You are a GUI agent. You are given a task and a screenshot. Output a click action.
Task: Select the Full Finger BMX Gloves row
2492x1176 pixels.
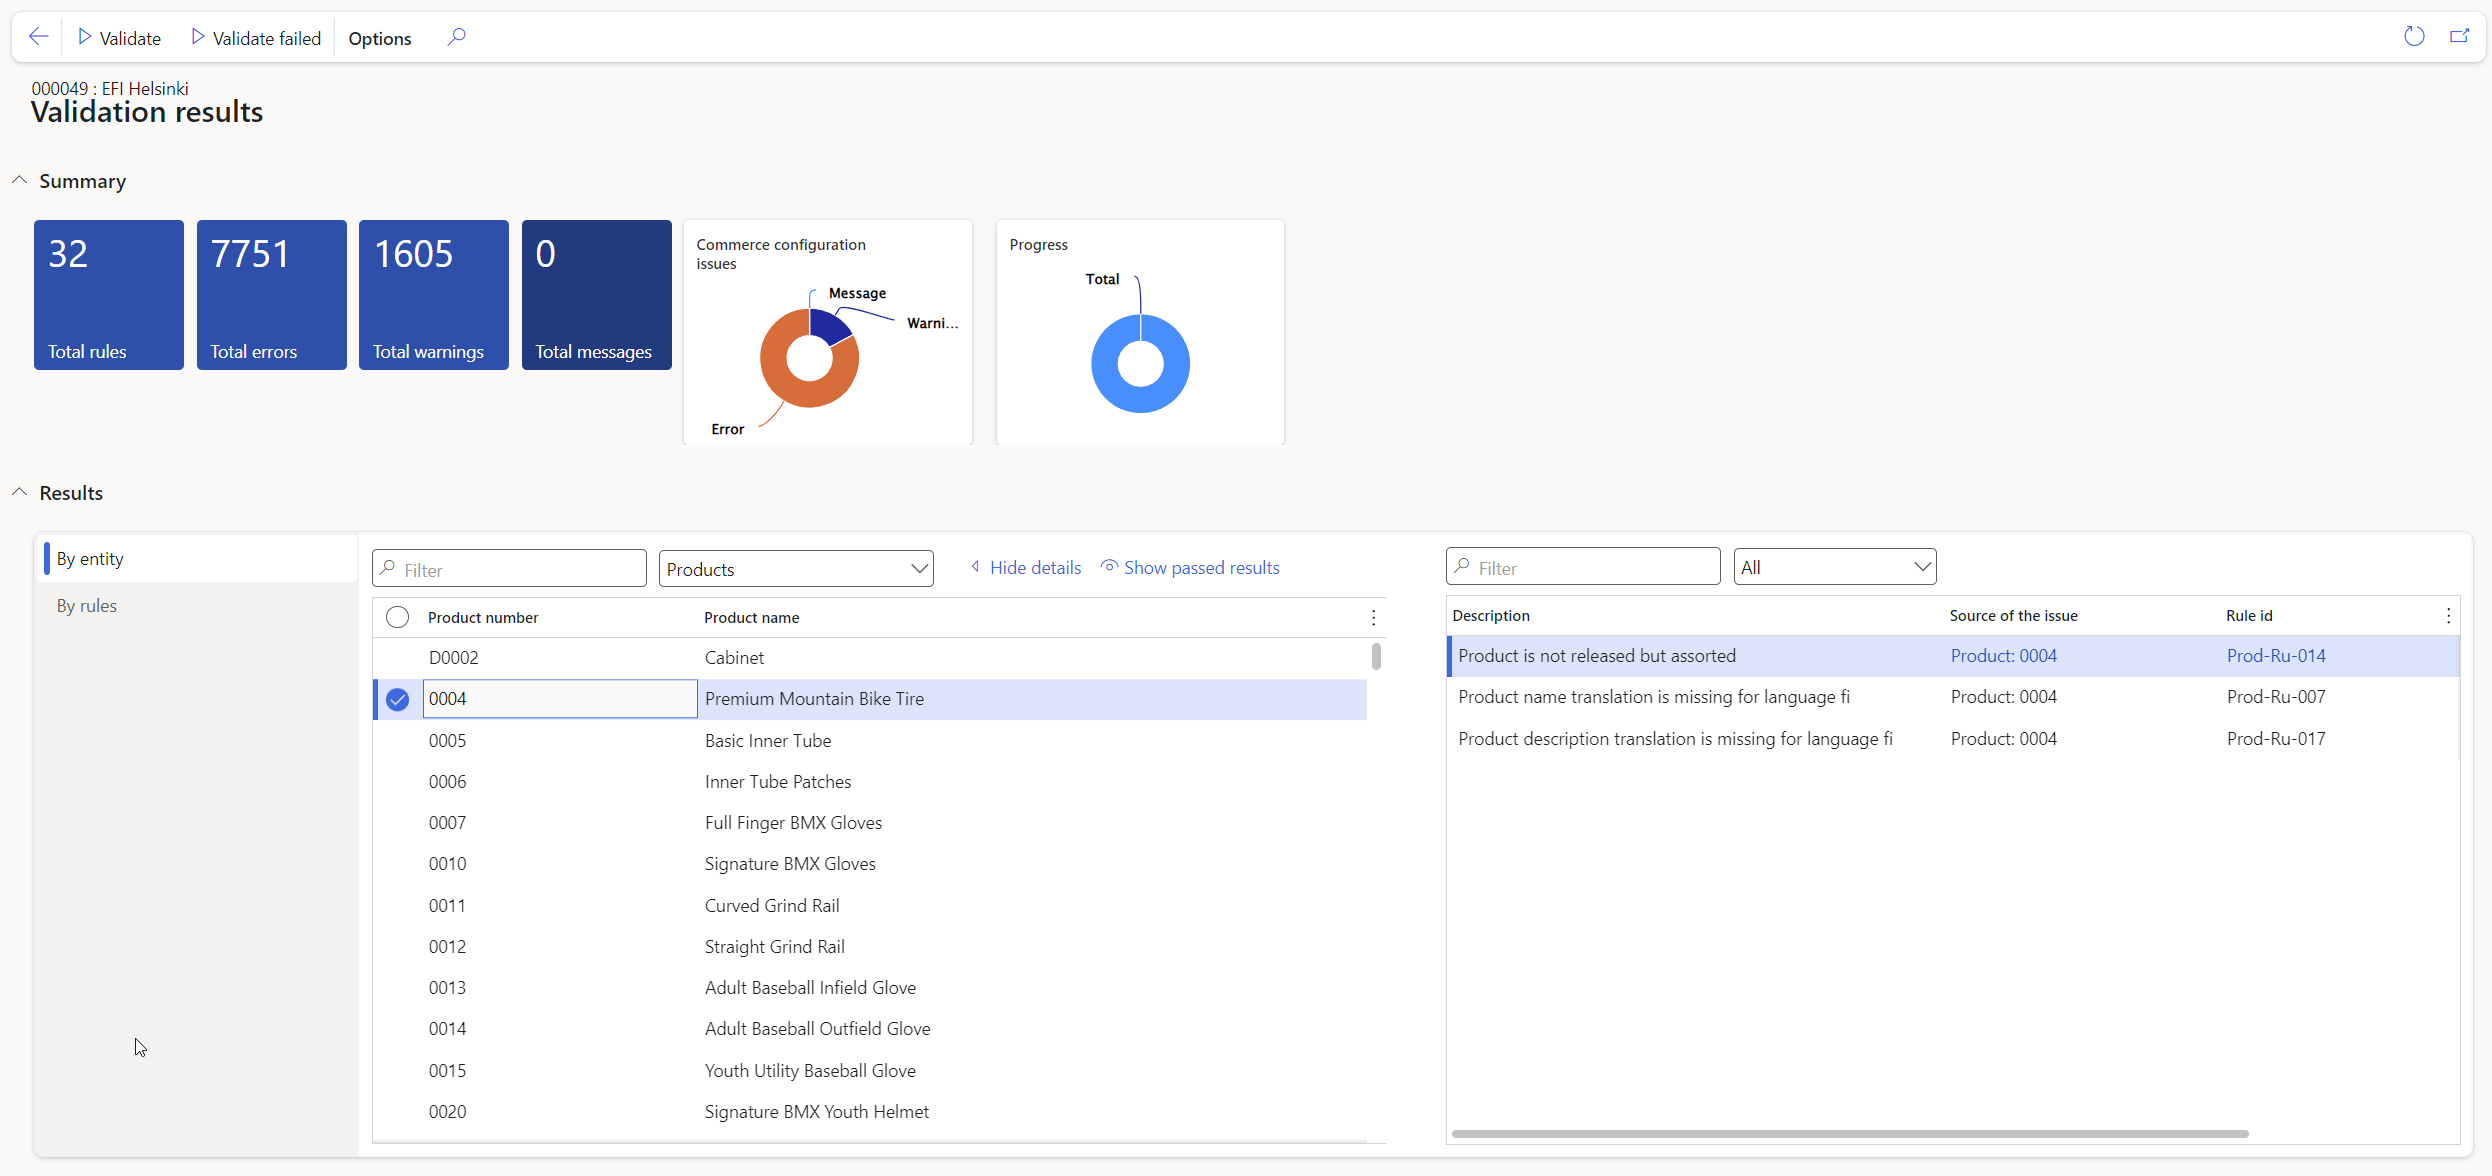tap(870, 822)
